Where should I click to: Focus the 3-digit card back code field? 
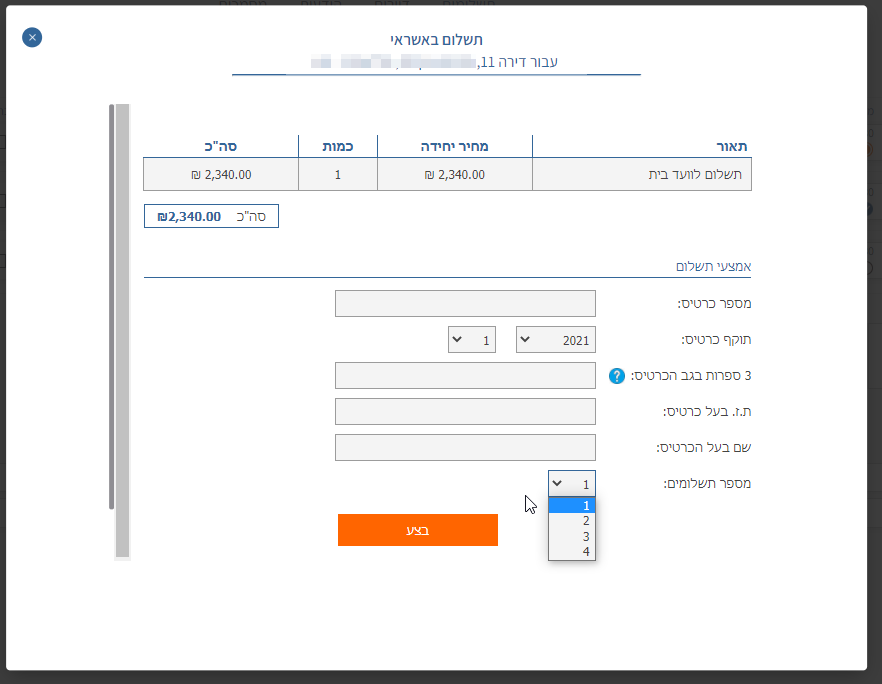[x=465, y=376]
